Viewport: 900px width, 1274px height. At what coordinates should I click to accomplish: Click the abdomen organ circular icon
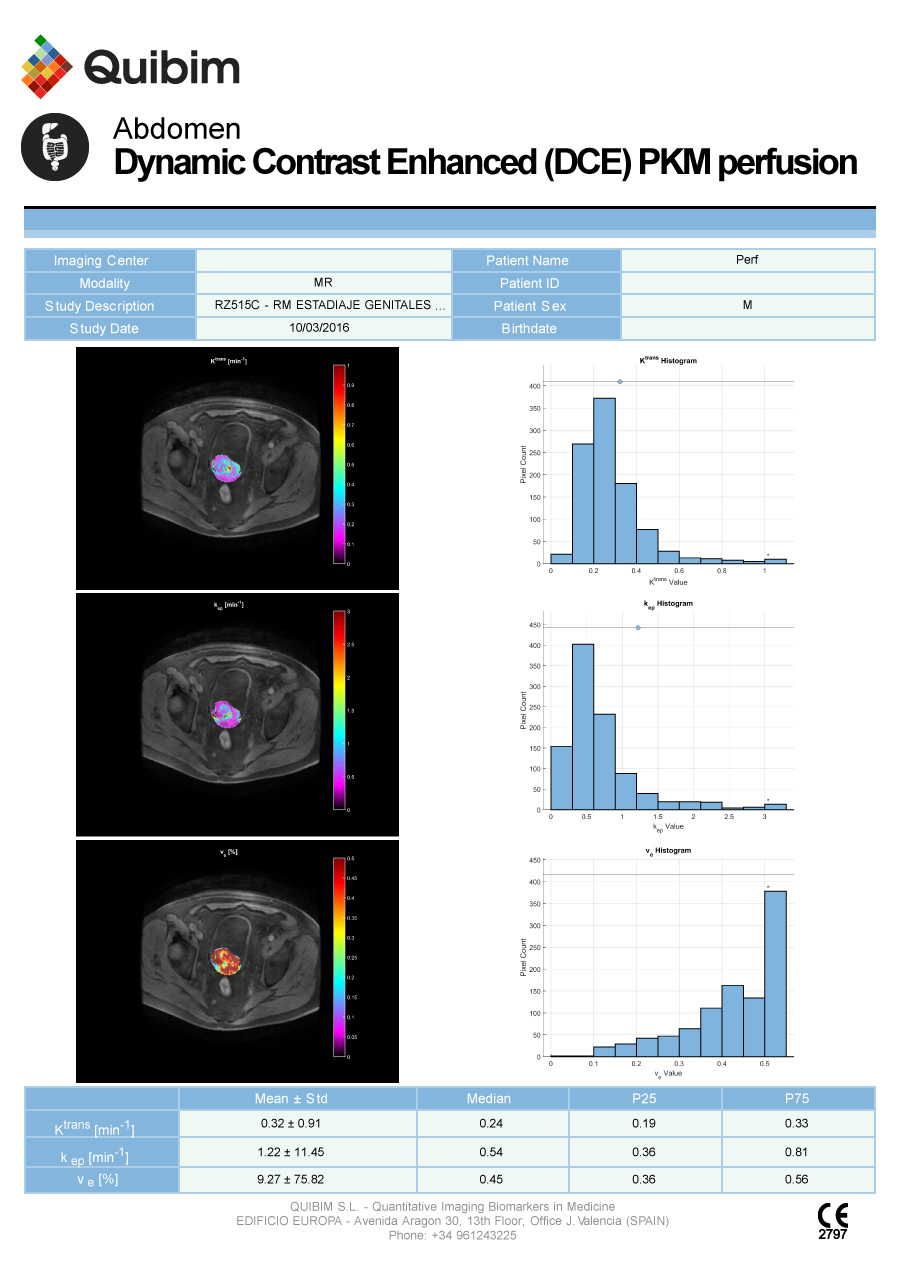tap(55, 147)
